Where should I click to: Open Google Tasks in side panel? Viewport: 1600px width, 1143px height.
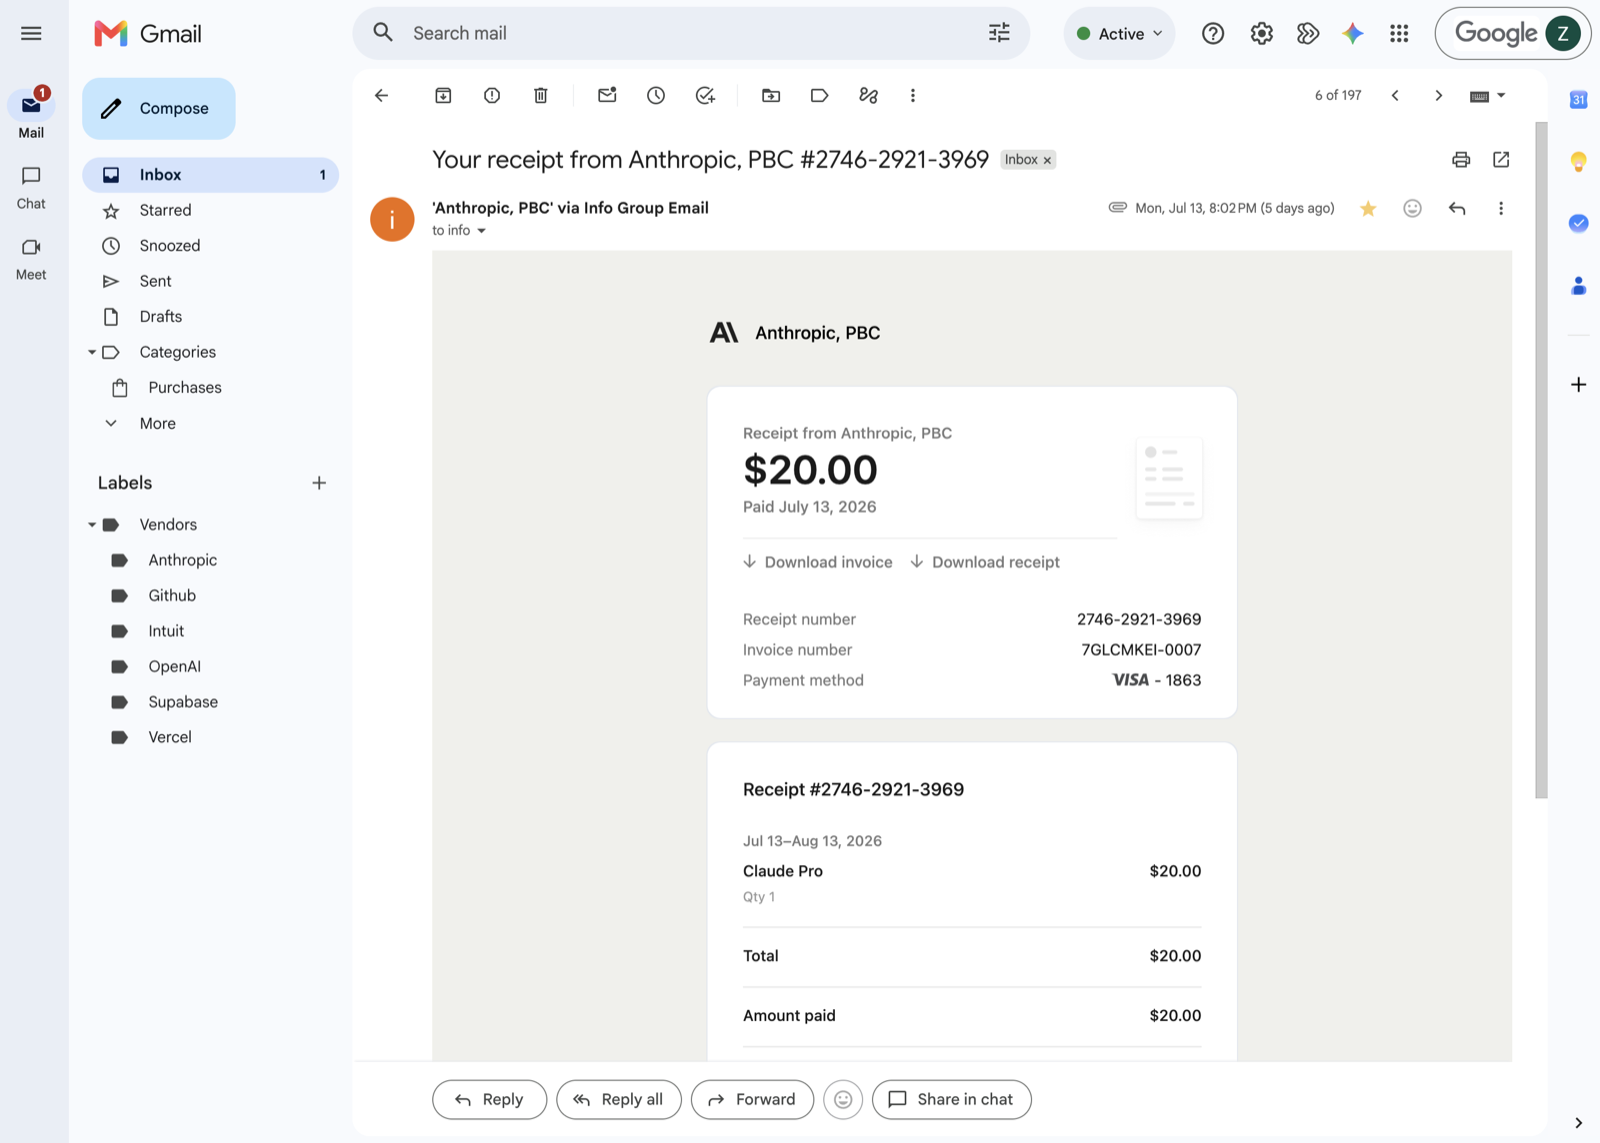click(1578, 223)
